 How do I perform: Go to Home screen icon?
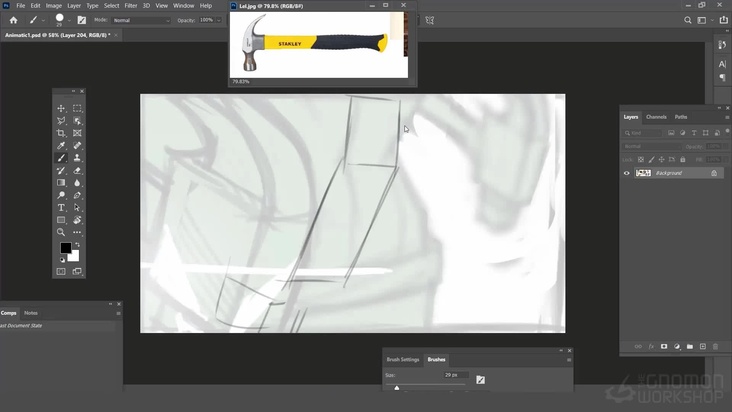(14, 20)
